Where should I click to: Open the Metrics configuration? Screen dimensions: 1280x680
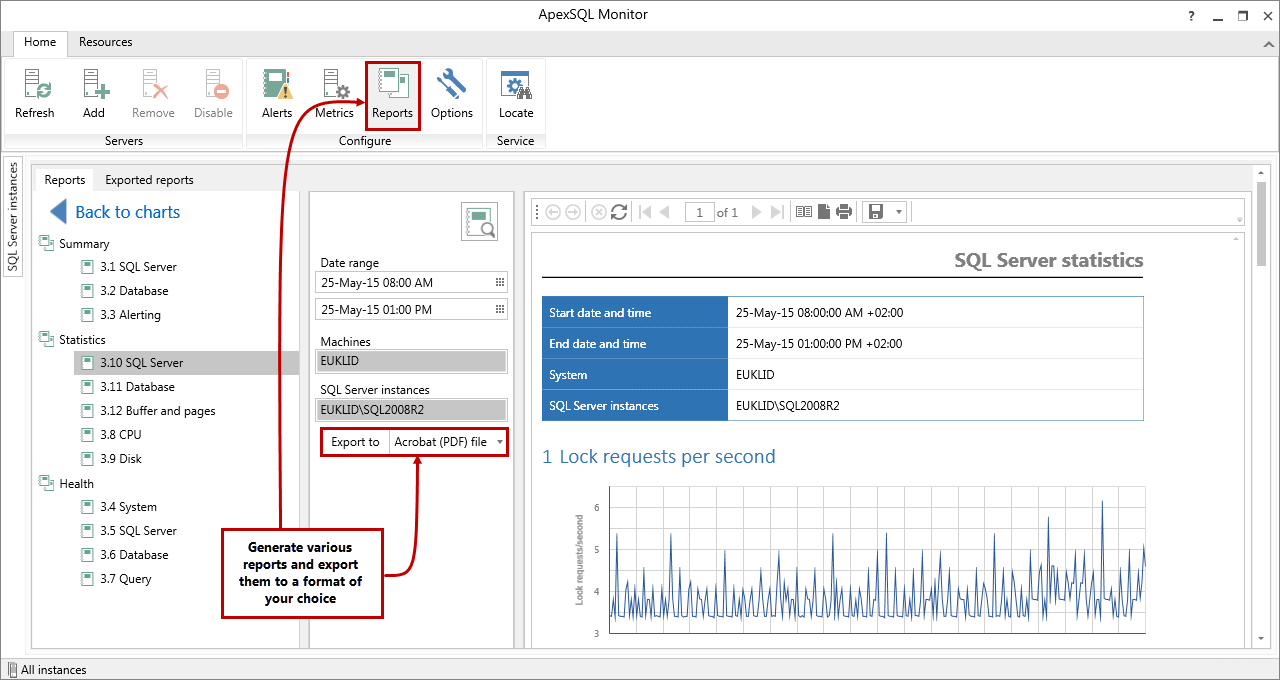pyautogui.click(x=334, y=94)
